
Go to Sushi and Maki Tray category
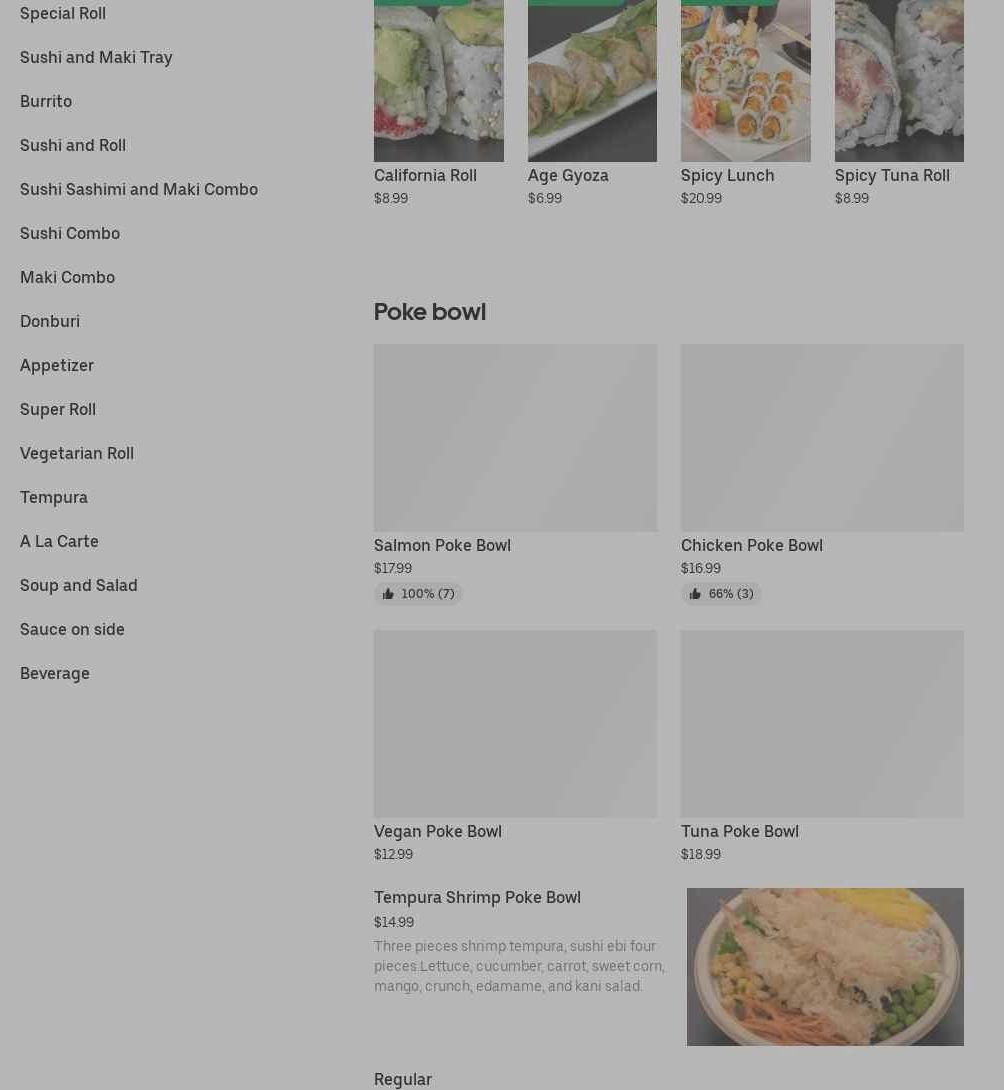(x=96, y=57)
